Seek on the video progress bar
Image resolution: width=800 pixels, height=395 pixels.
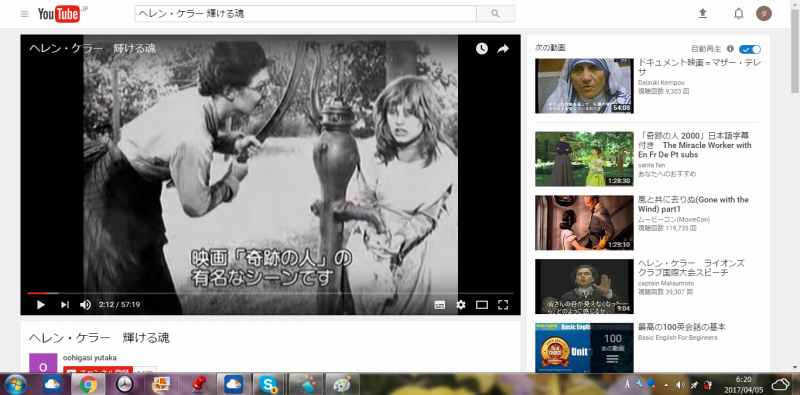[270, 293]
